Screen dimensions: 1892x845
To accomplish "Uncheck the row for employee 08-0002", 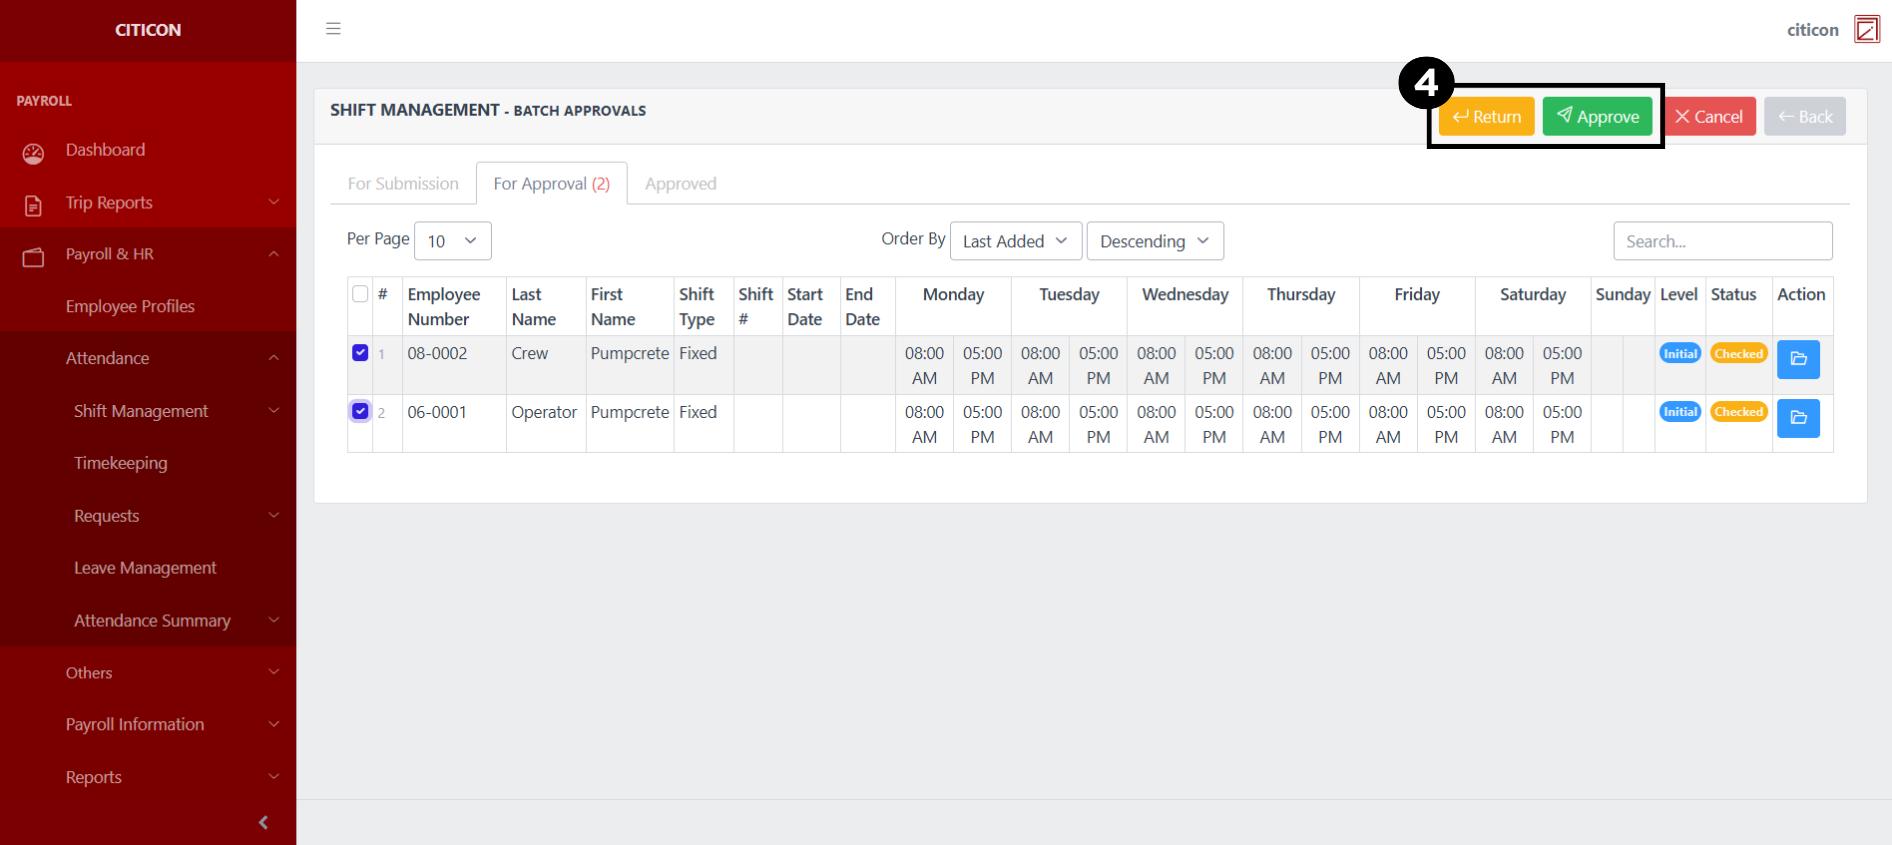I will (x=360, y=353).
